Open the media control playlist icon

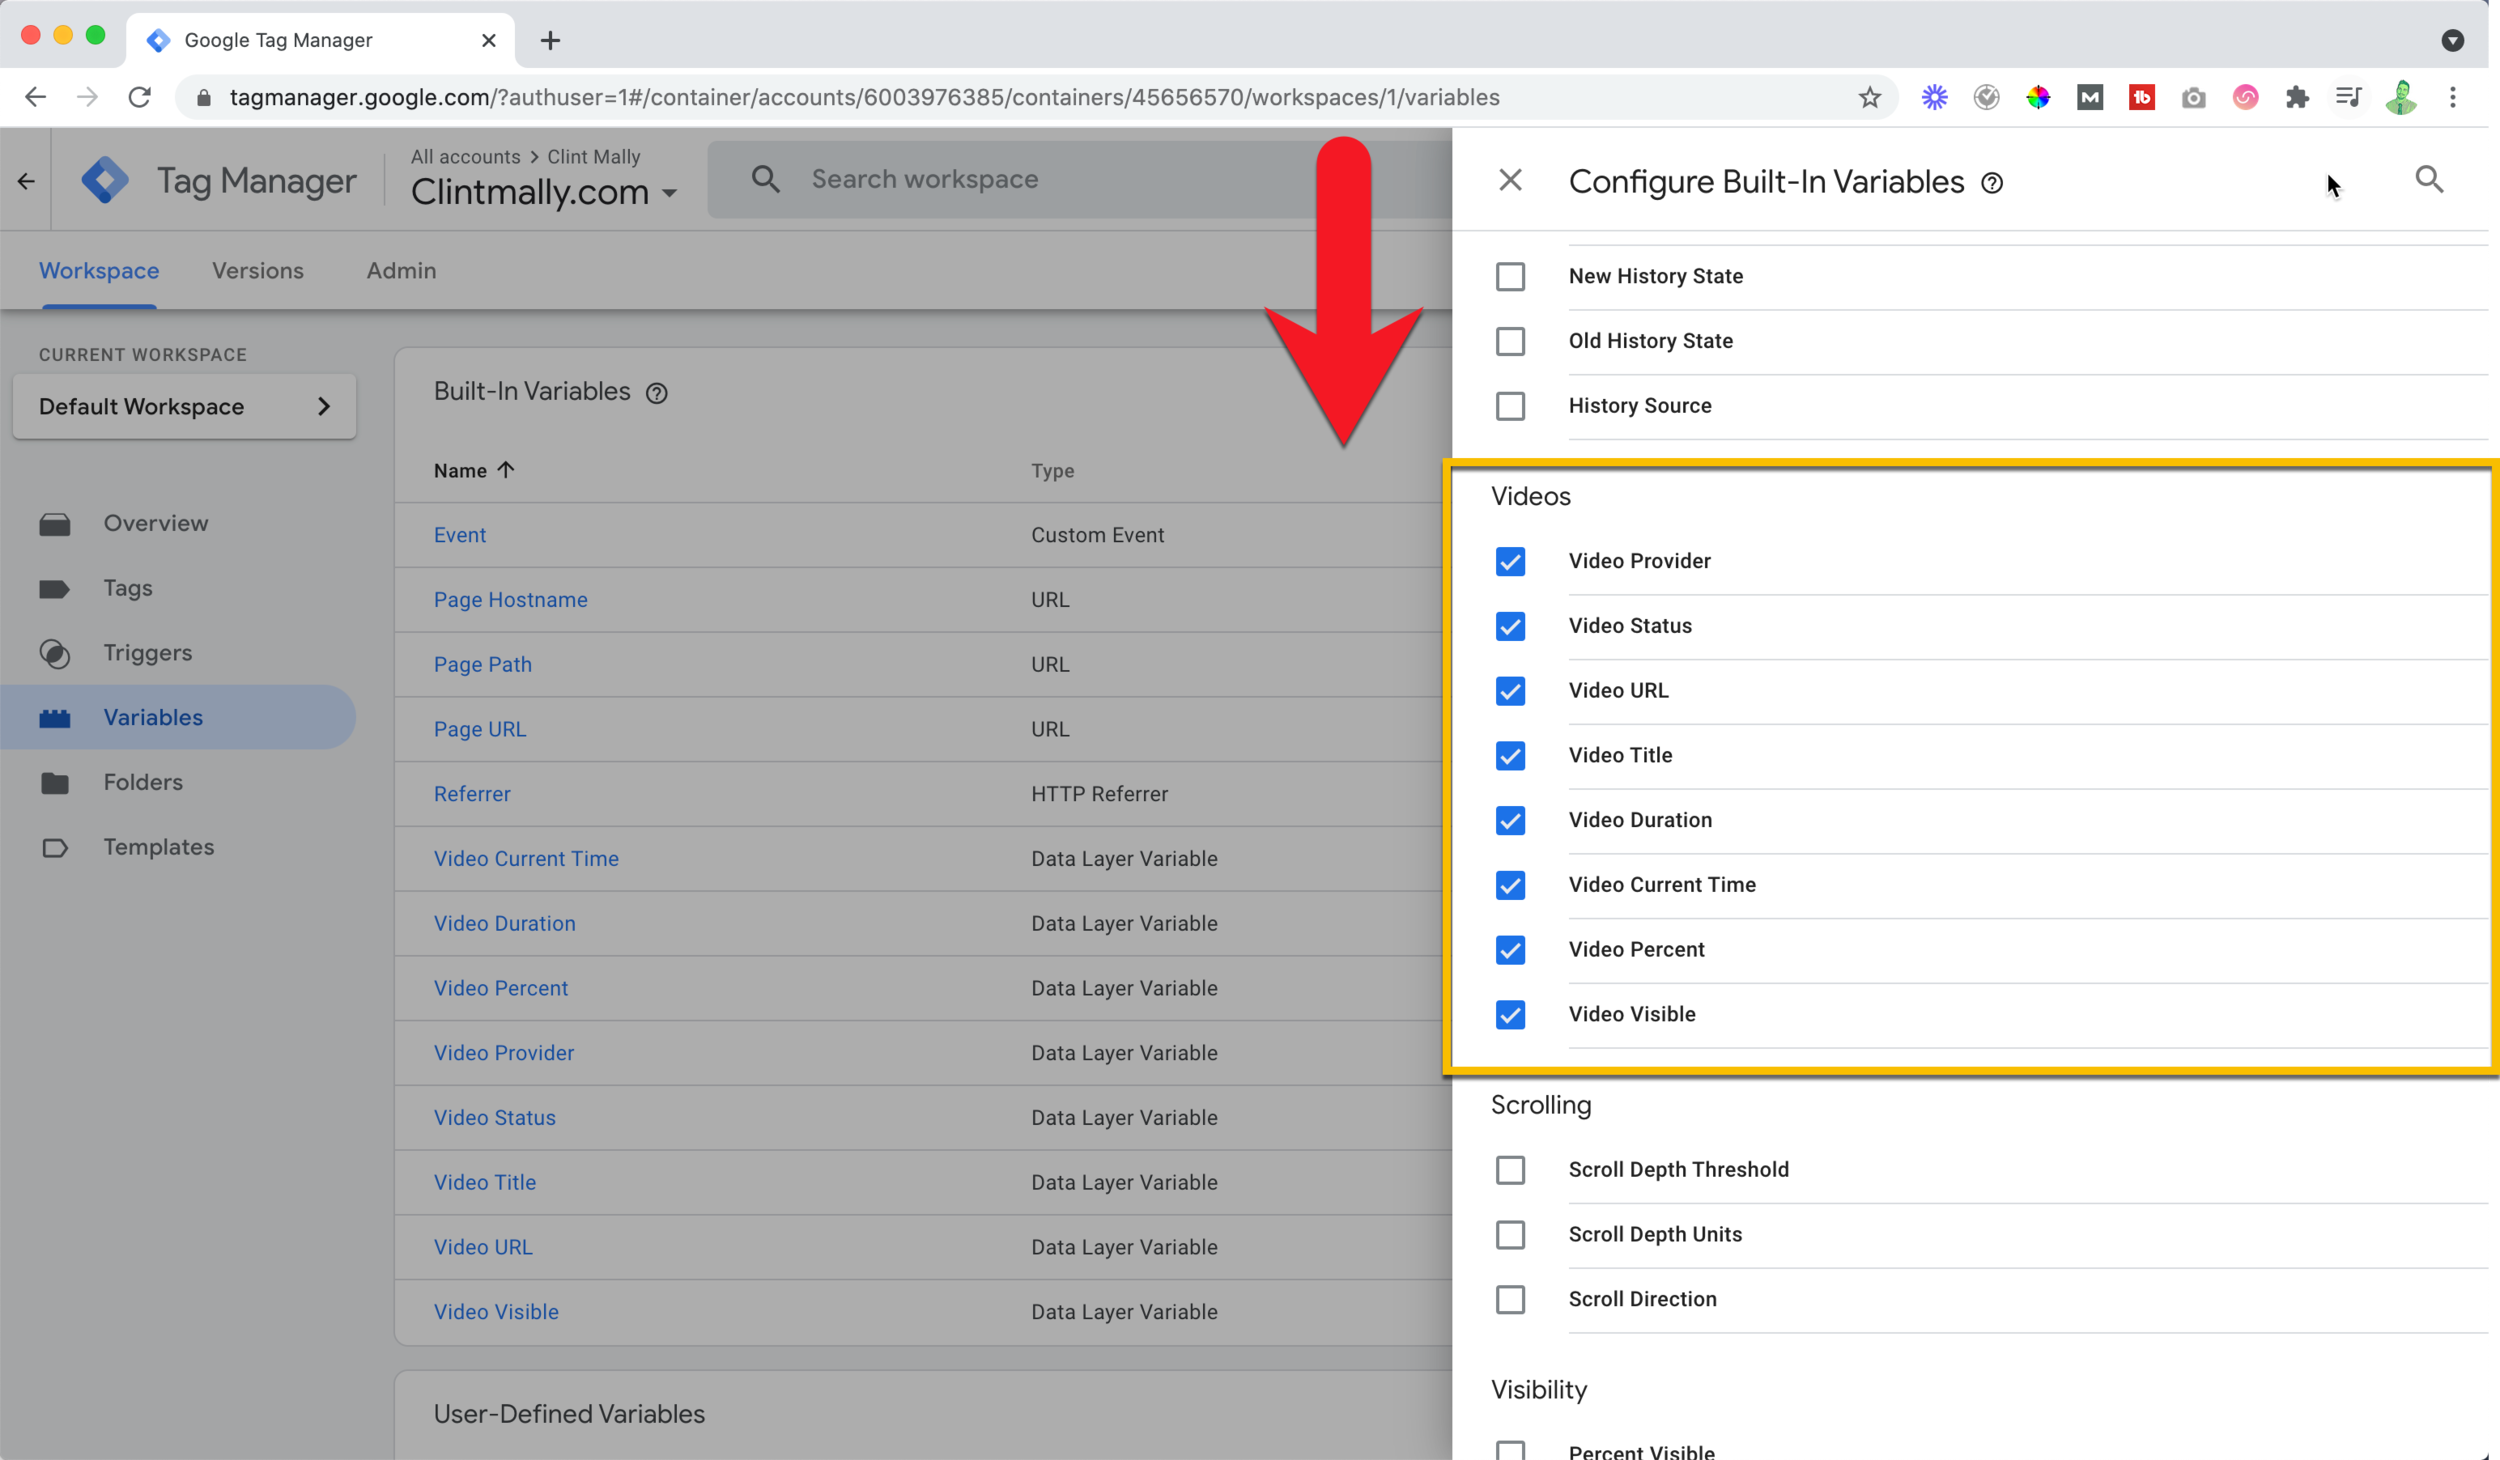(x=2348, y=97)
